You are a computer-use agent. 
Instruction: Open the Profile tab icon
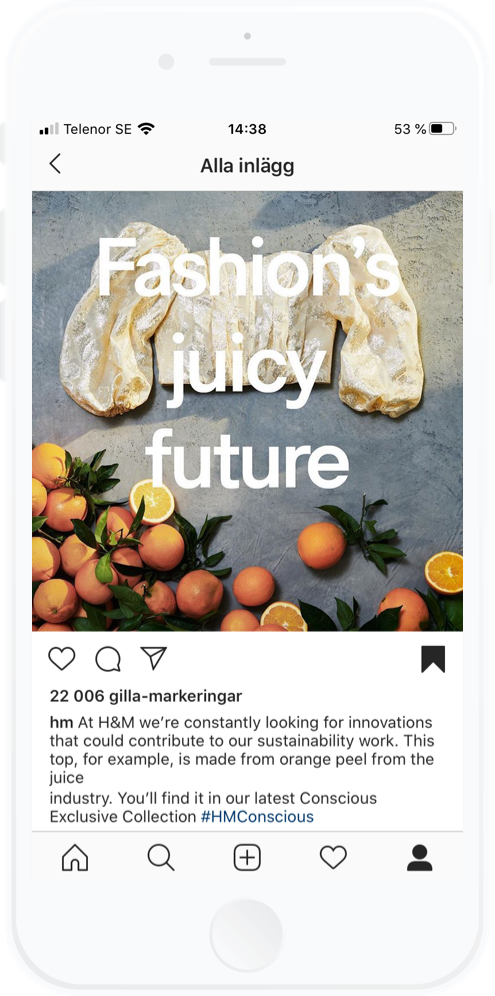[419, 858]
